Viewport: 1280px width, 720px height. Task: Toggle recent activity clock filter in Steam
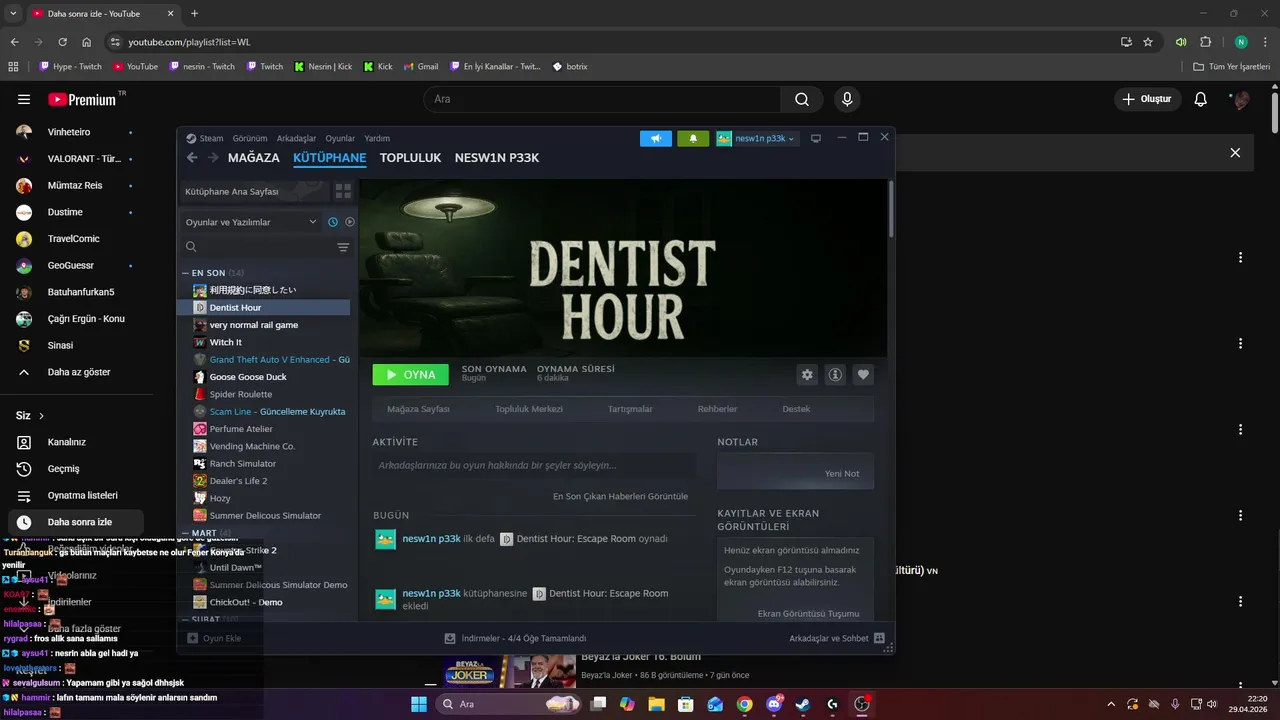[333, 222]
